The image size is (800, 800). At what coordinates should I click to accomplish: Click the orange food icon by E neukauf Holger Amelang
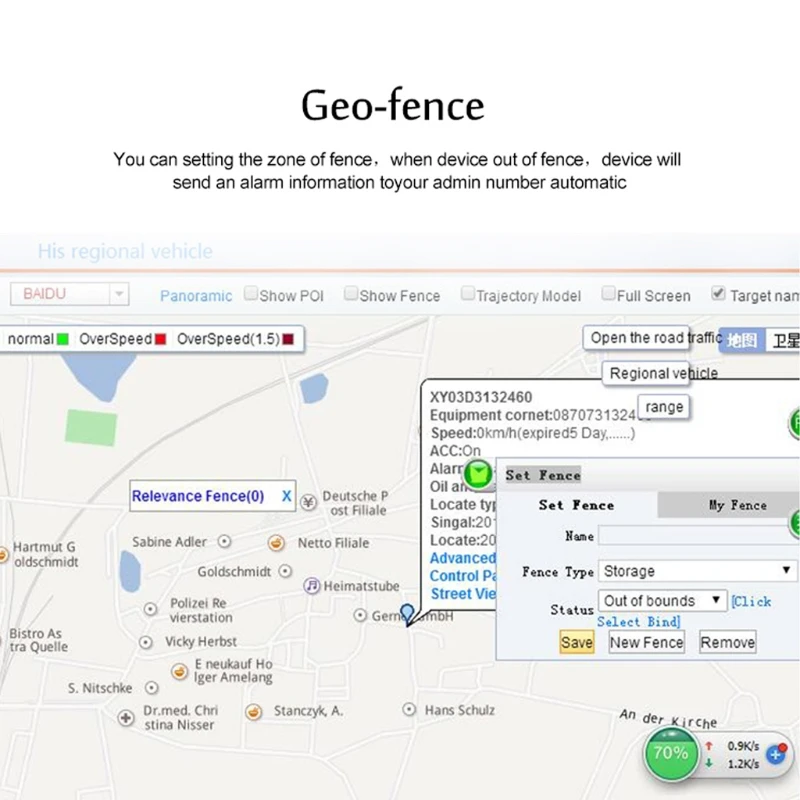click(179, 671)
